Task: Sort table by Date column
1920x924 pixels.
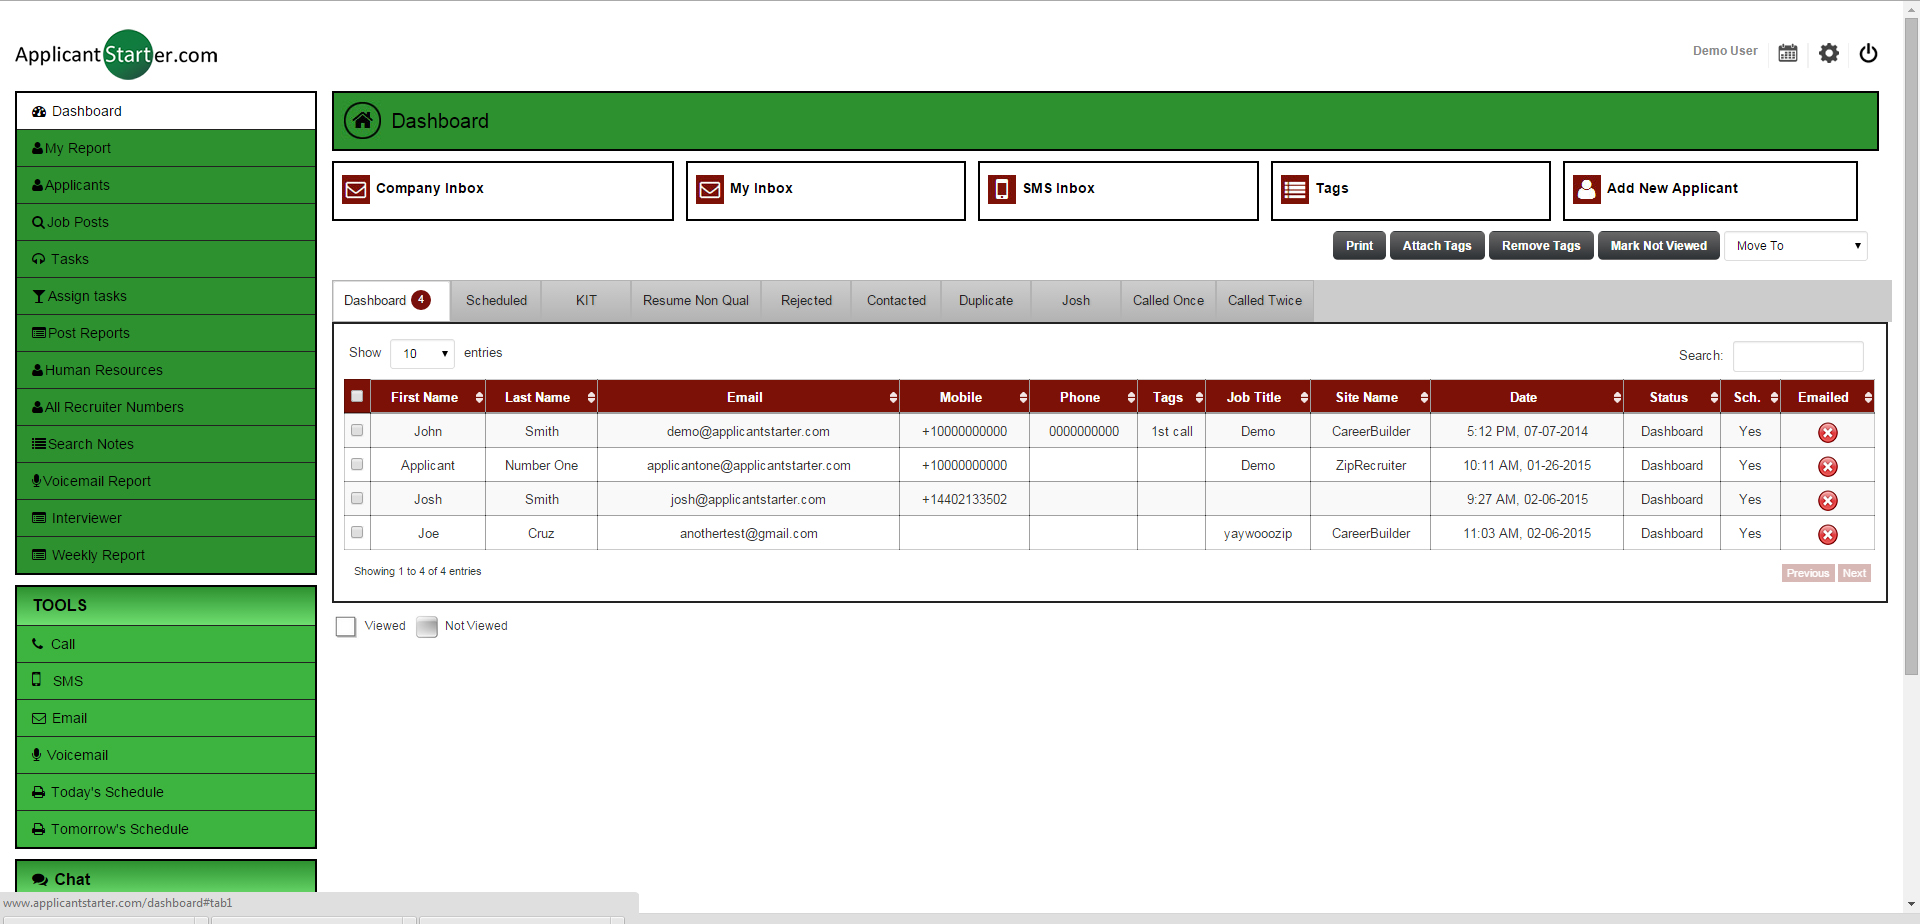Action: [x=1524, y=397]
